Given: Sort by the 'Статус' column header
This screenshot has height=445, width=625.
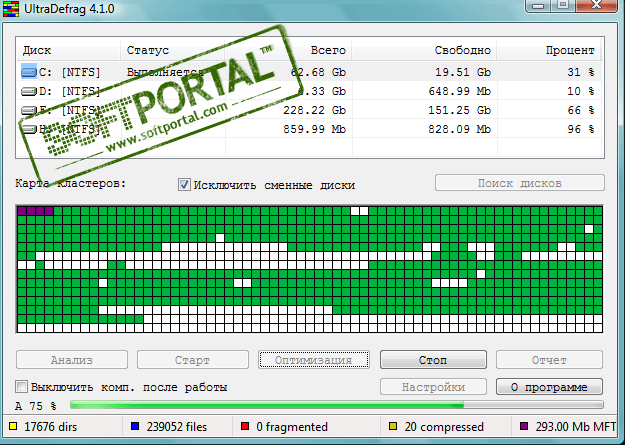Looking at the screenshot, I should pyautogui.click(x=173, y=50).
